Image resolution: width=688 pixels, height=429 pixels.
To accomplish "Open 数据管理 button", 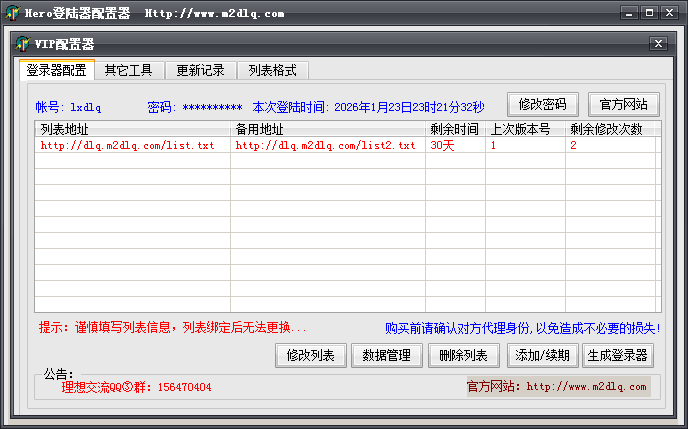I will [x=386, y=355].
